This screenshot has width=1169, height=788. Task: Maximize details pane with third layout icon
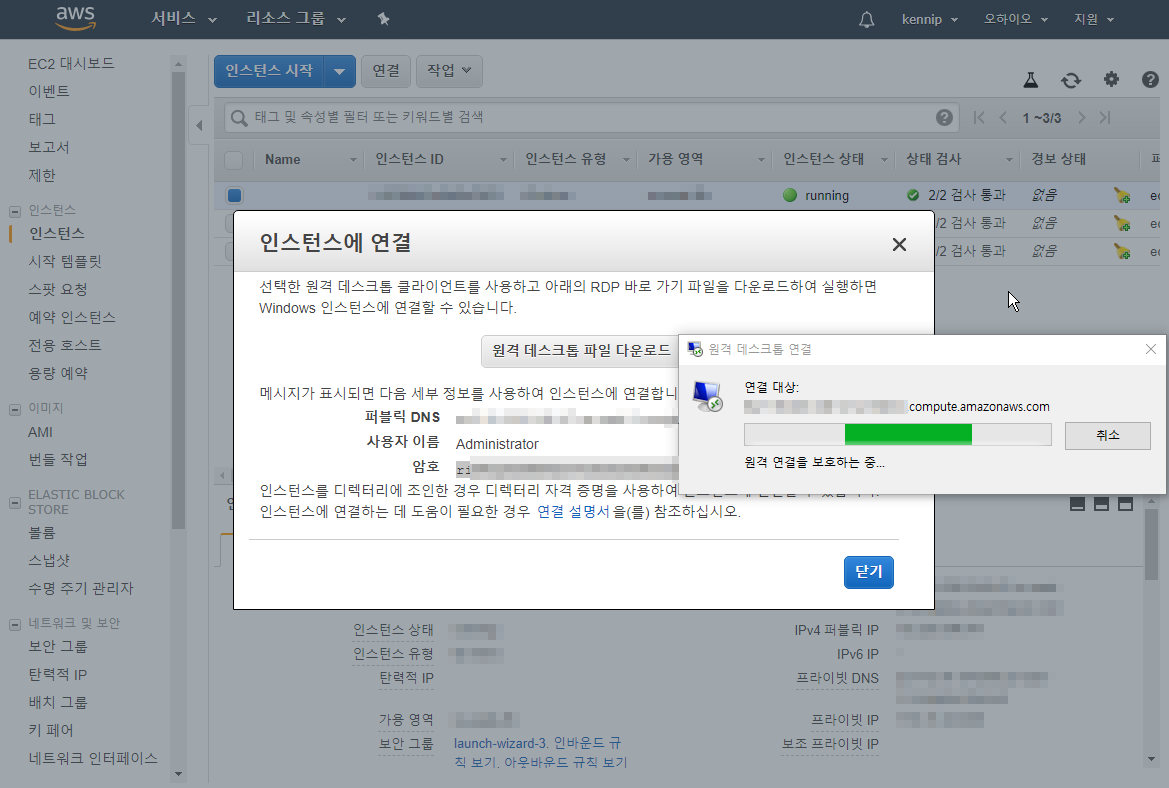coord(1125,505)
